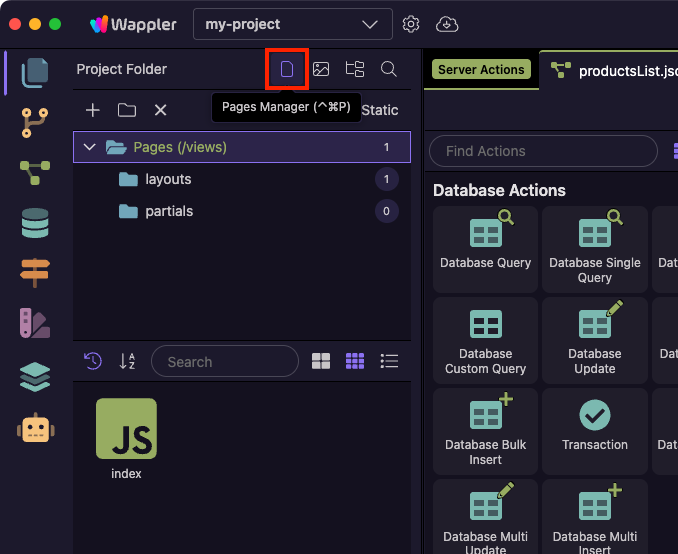The height and width of the screenshot is (554, 678).
Task: Select the layouts folder in the tree
Action: coord(167,179)
